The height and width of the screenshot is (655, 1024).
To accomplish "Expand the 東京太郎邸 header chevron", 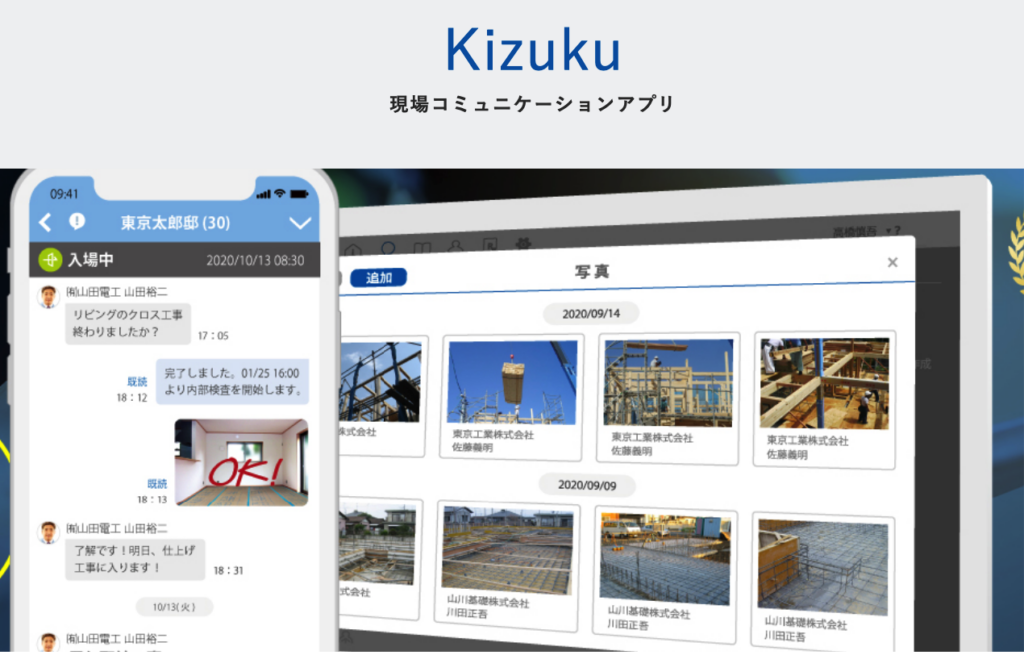I will click(300, 223).
